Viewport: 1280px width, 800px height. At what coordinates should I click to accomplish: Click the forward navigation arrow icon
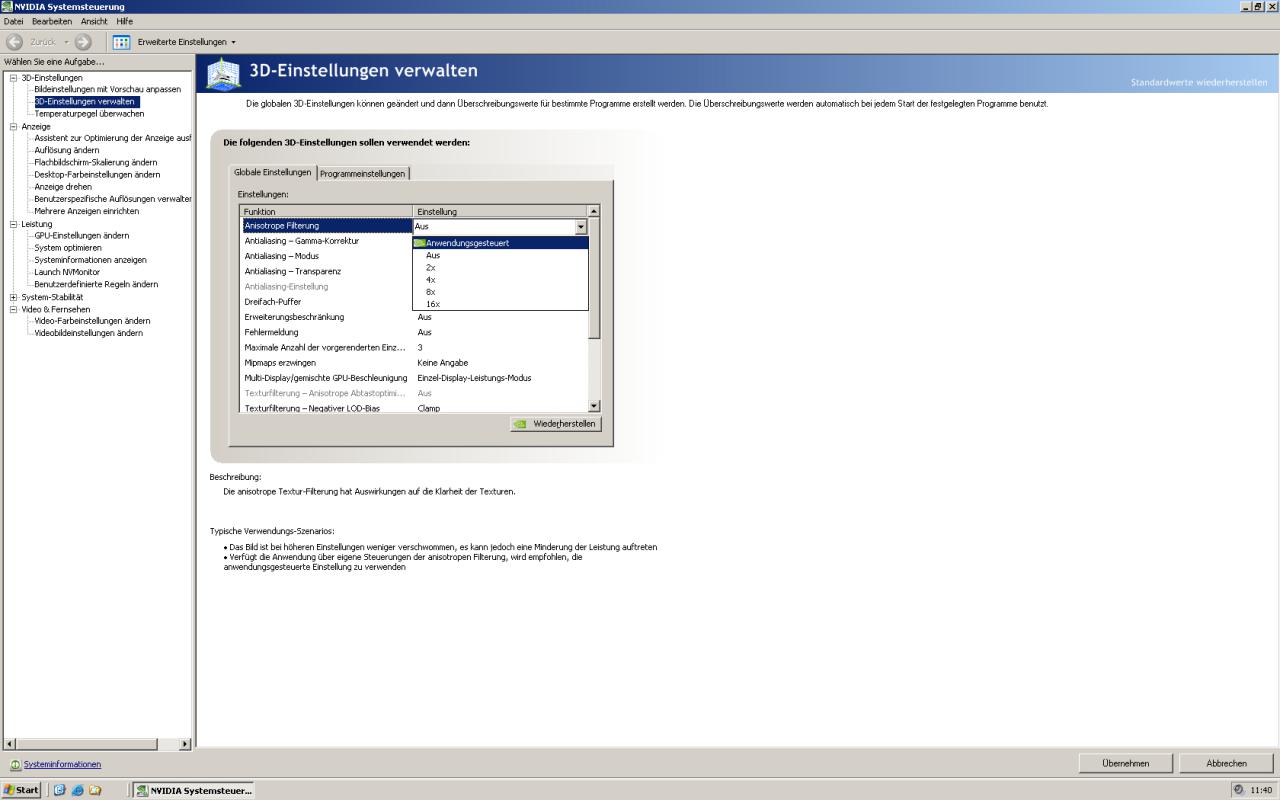pos(83,42)
